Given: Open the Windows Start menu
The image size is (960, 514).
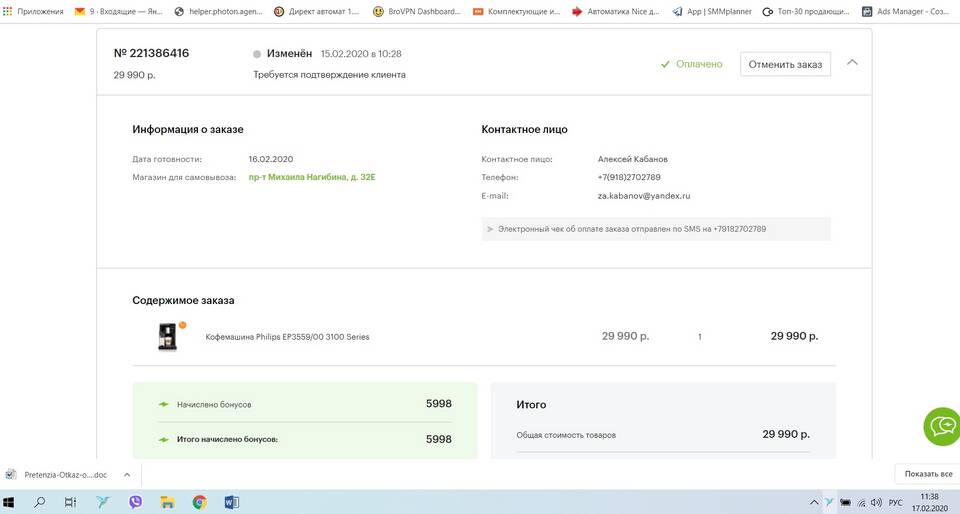Looking at the screenshot, I should [x=9, y=502].
